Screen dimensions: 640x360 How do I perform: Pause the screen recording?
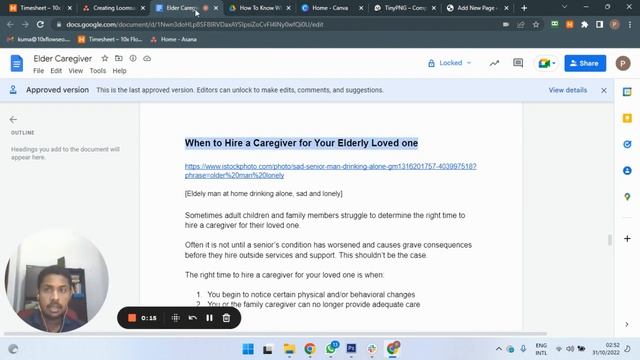pos(209,318)
